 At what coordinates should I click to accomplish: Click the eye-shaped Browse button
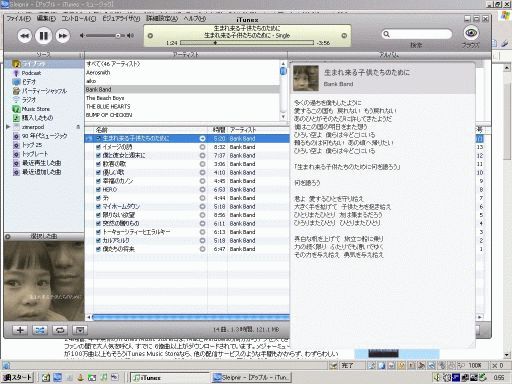(471, 33)
